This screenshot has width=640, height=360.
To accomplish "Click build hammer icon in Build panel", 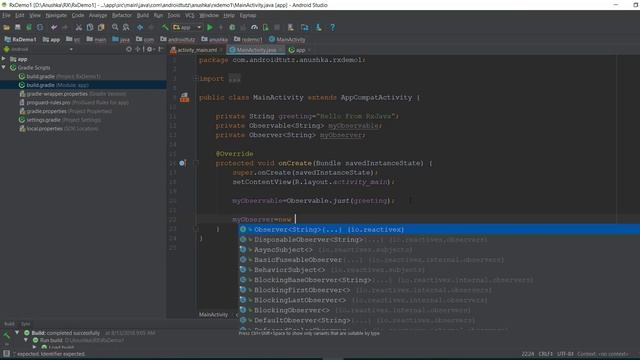I will pyautogui.click(x=6, y=335).
